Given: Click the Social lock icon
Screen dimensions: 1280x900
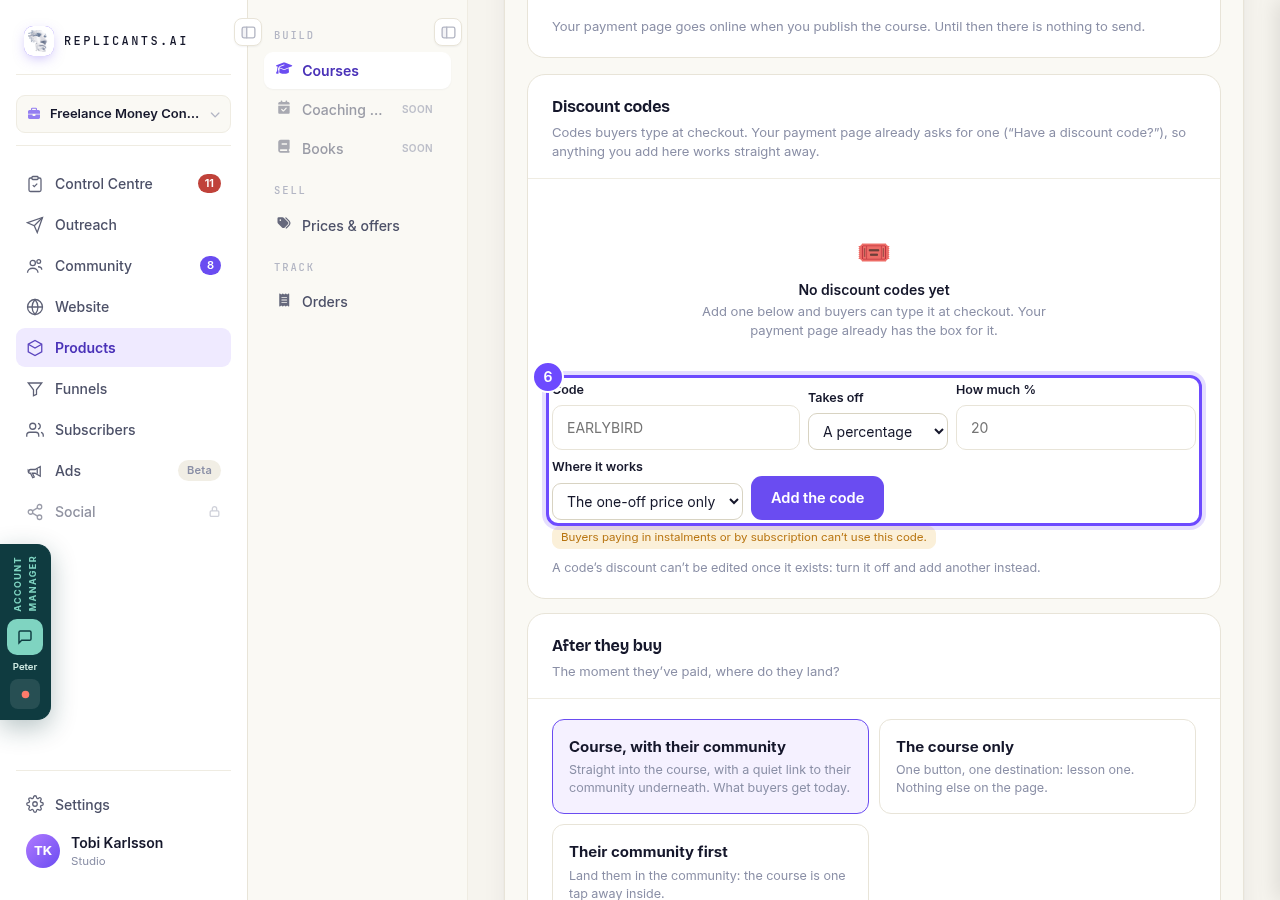Looking at the screenshot, I should pyautogui.click(x=214, y=512).
